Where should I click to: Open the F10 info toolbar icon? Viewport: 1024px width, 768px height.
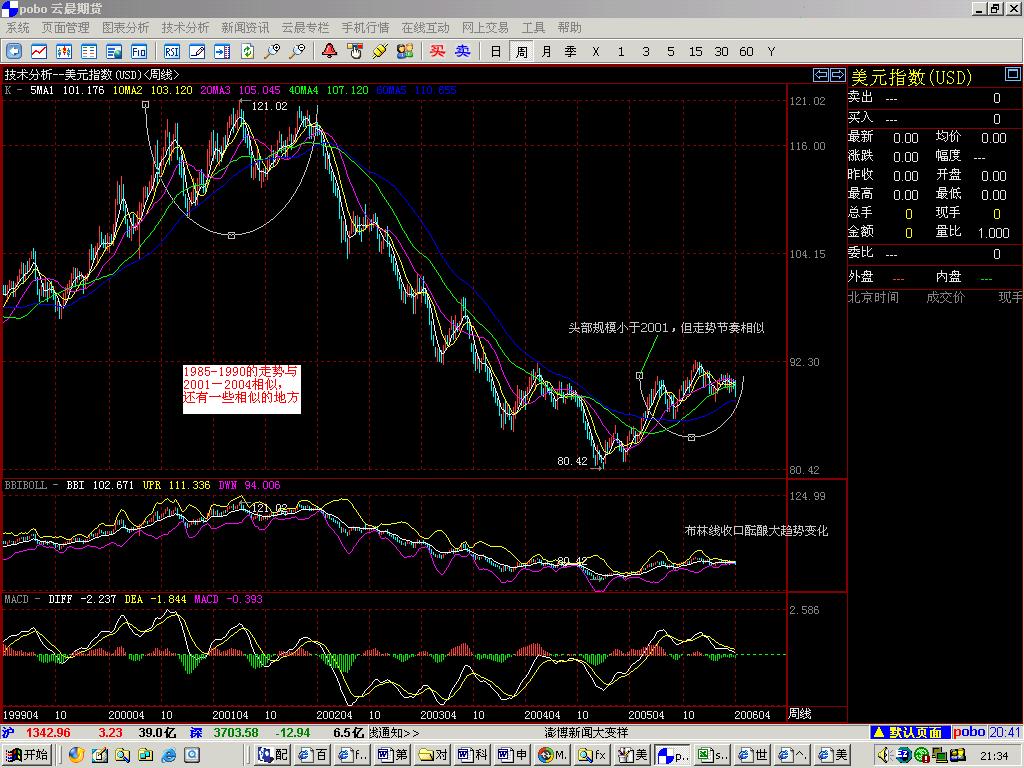click(x=139, y=51)
